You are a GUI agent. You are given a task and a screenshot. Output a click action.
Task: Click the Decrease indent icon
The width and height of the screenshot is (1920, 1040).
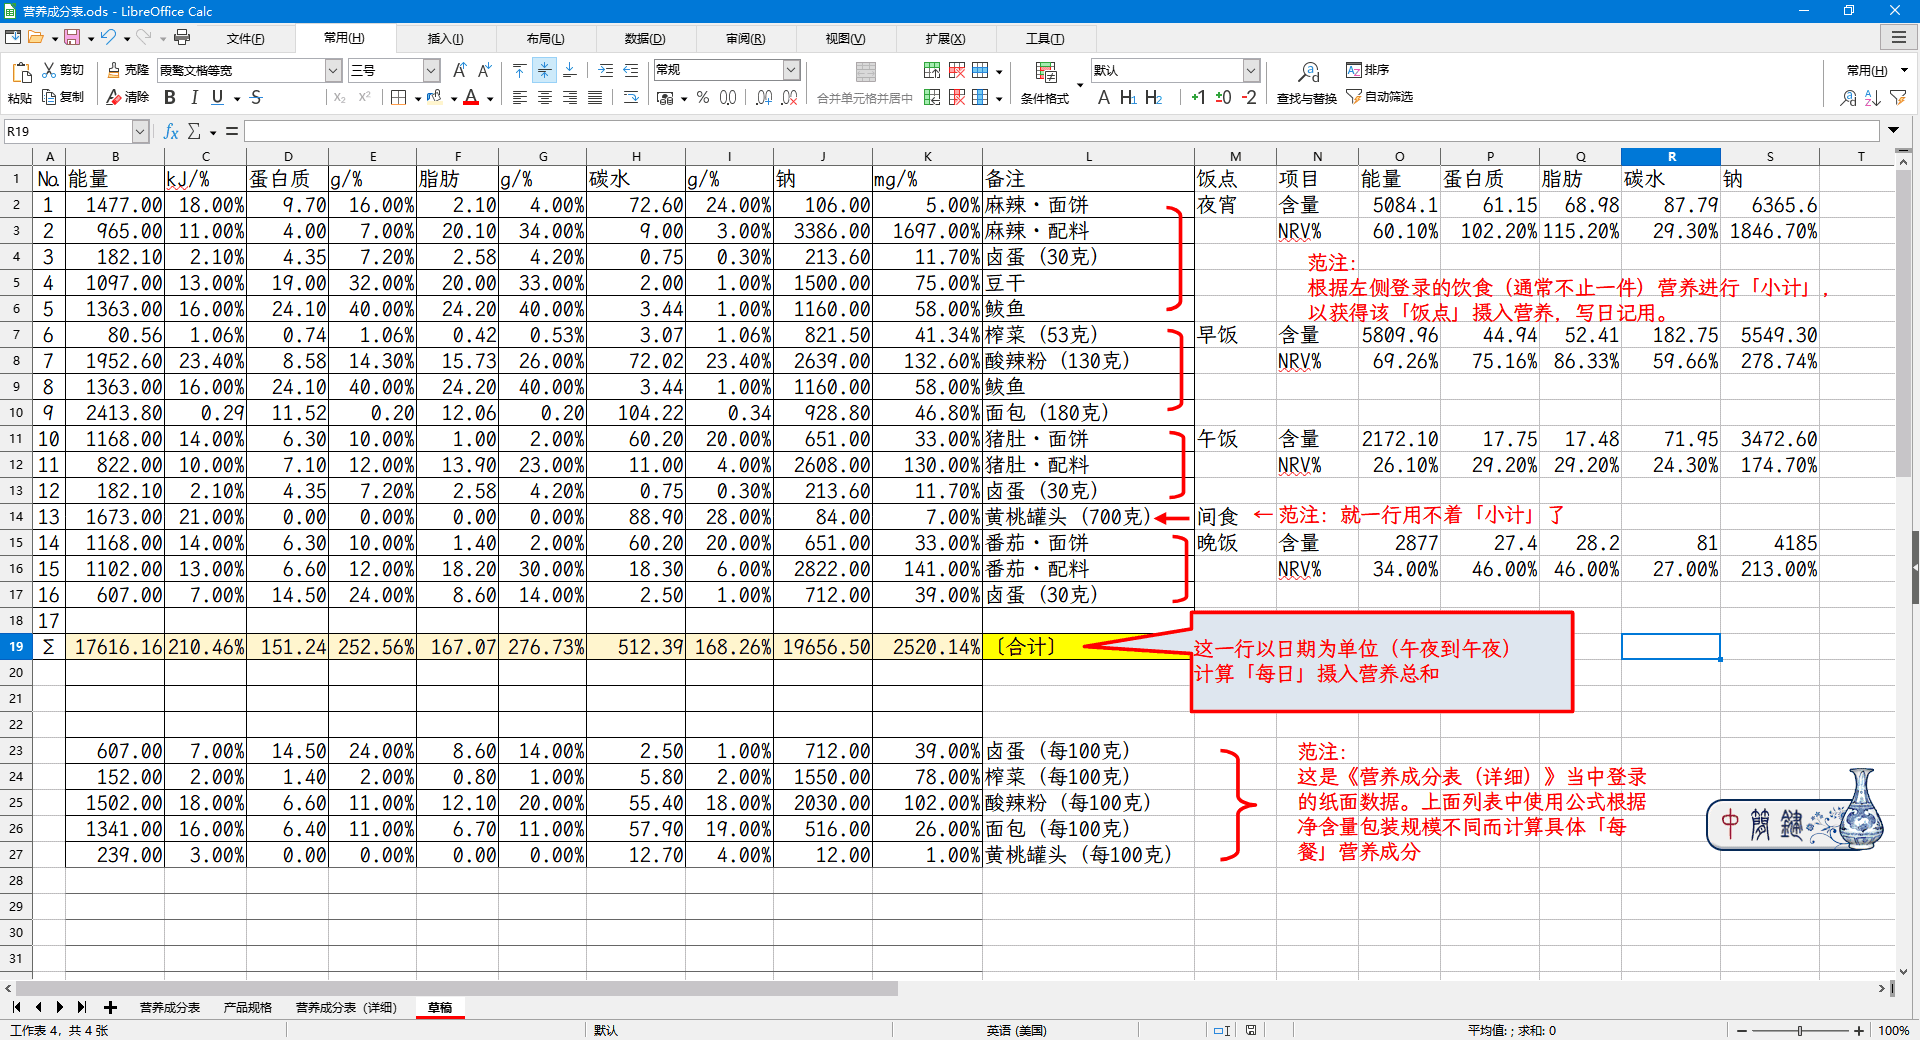(631, 70)
